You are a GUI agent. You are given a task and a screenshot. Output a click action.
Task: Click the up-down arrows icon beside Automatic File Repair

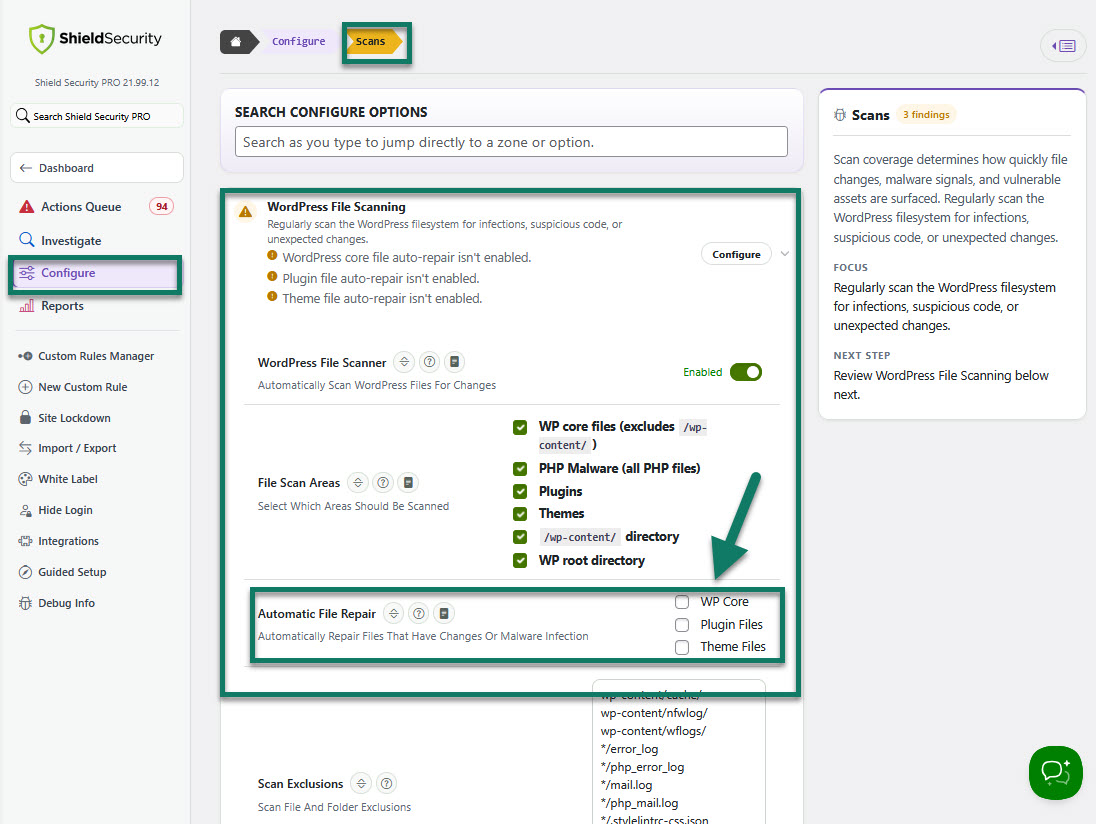coord(394,614)
